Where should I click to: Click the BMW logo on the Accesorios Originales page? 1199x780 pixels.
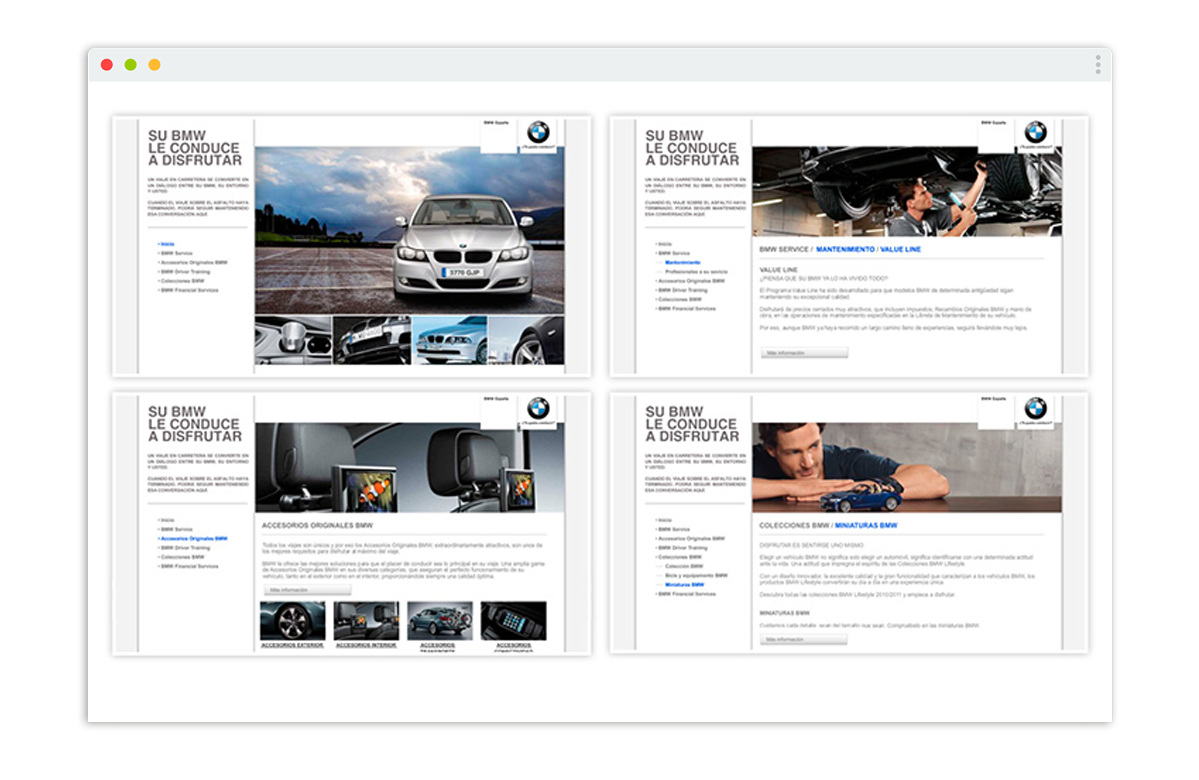click(x=538, y=408)
